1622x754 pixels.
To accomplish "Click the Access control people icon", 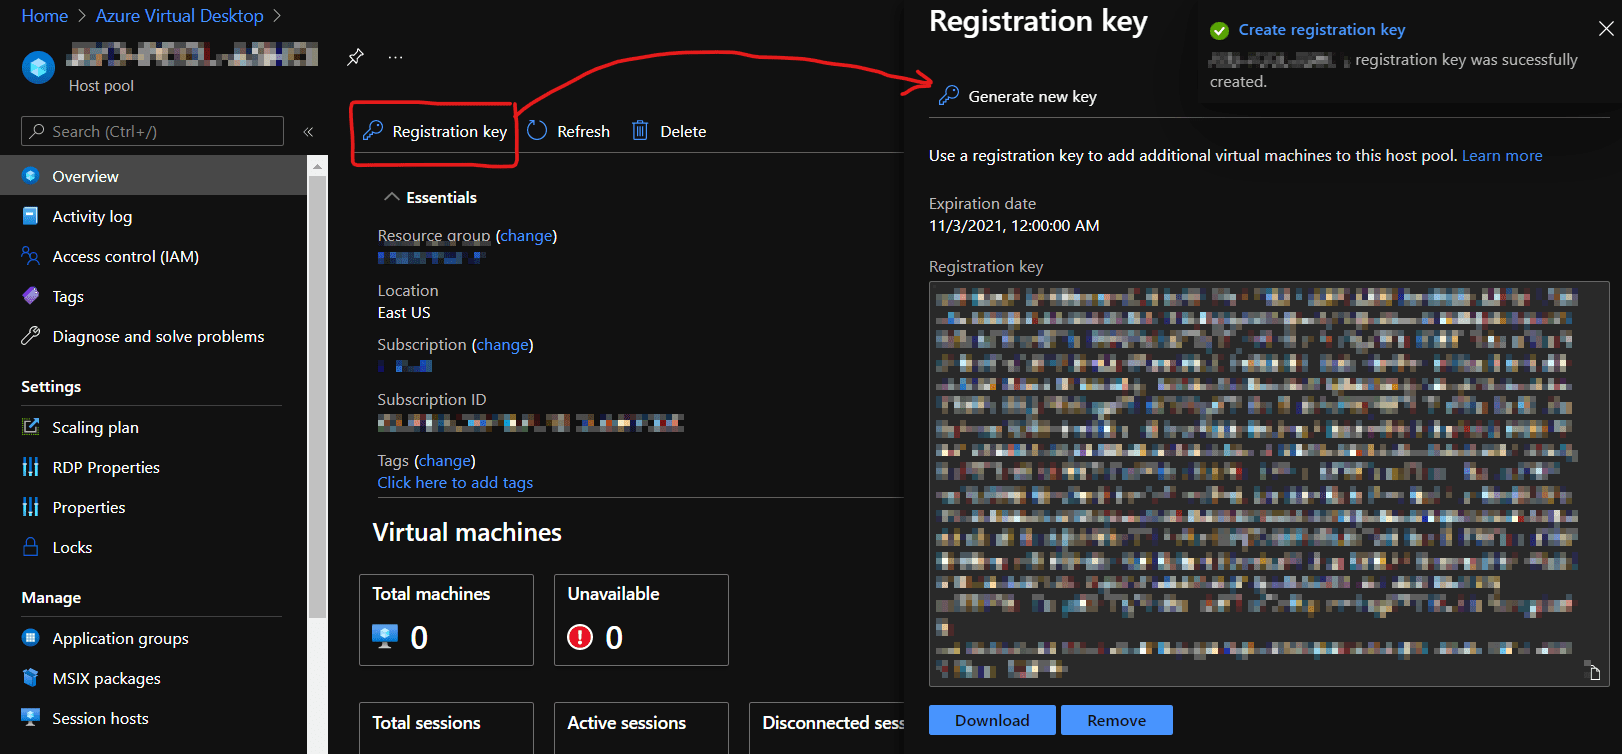I will coord(31,256).
